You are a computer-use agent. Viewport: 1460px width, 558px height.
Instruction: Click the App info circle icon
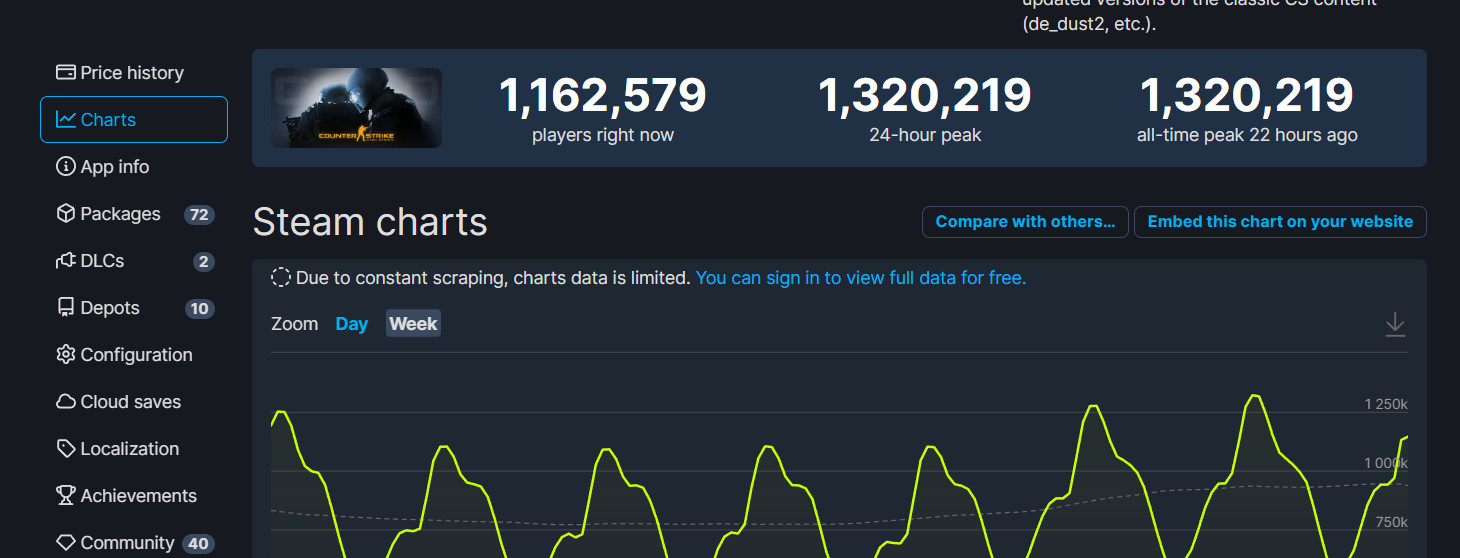coord(66,167)
